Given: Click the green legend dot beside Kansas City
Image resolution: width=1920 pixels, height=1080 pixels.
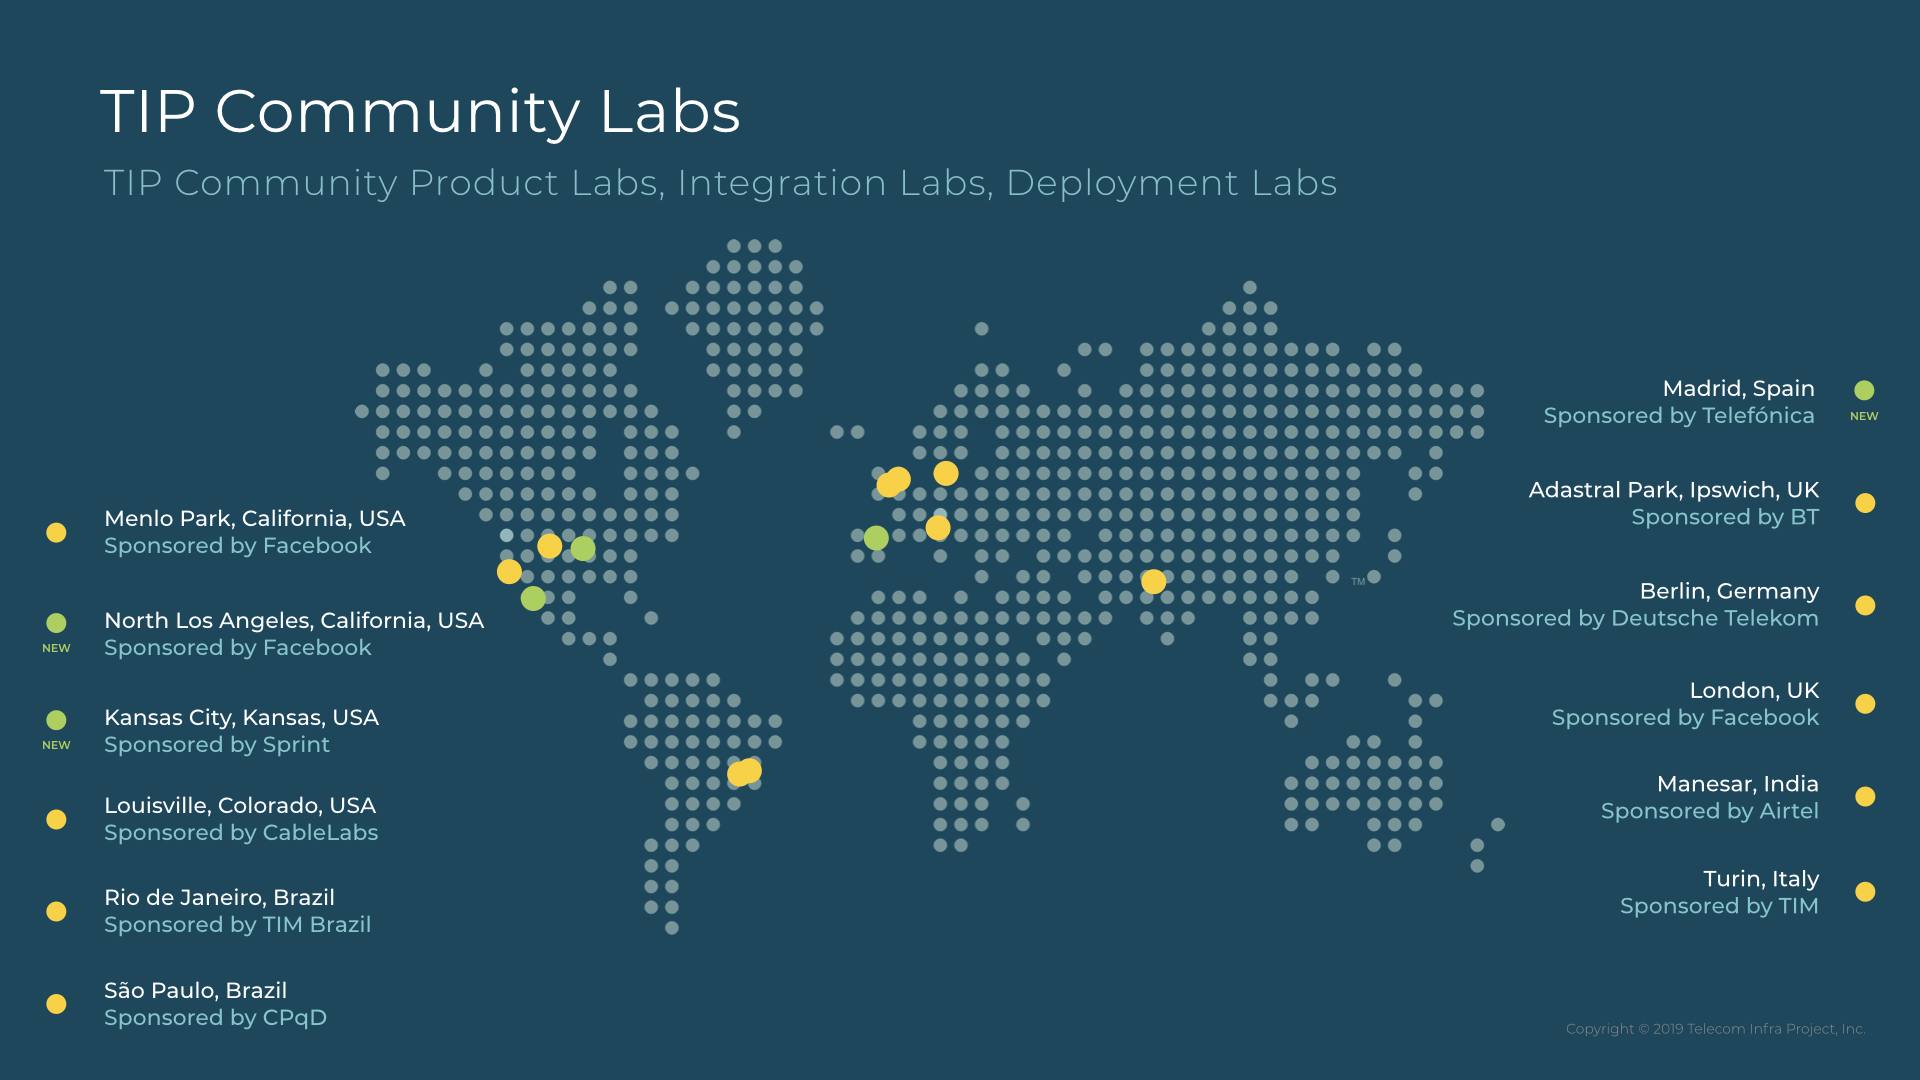Looking at the screenshot, I should click(56, 720).
